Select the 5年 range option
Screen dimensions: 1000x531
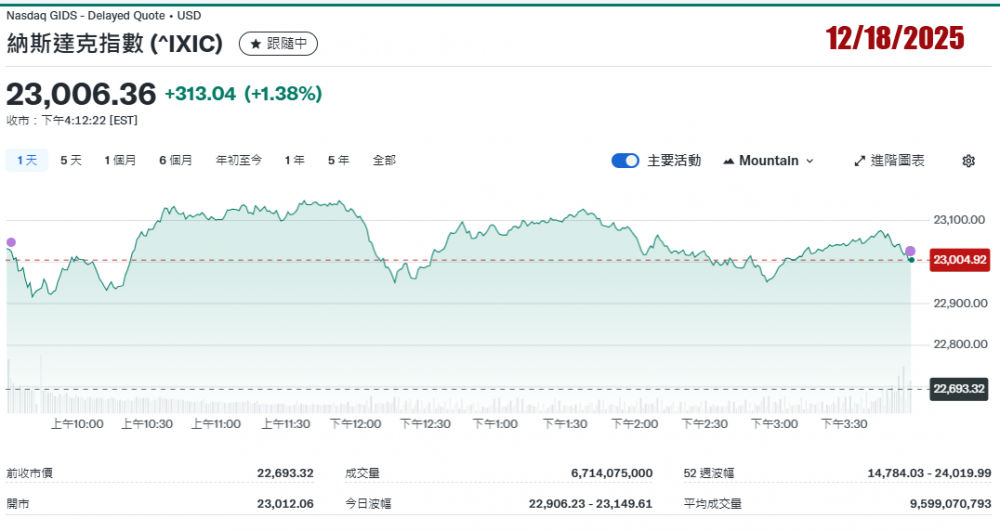338,160
